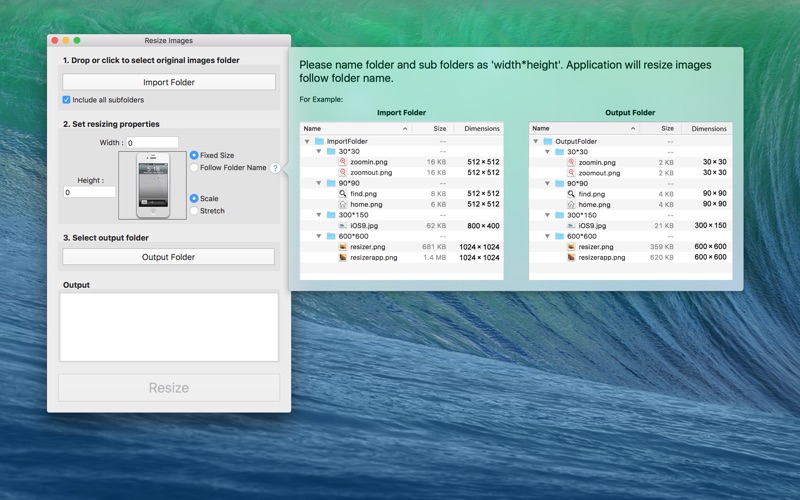Click the Import Folder button
This screenshot has width=800, height=500.
point(169,82)
